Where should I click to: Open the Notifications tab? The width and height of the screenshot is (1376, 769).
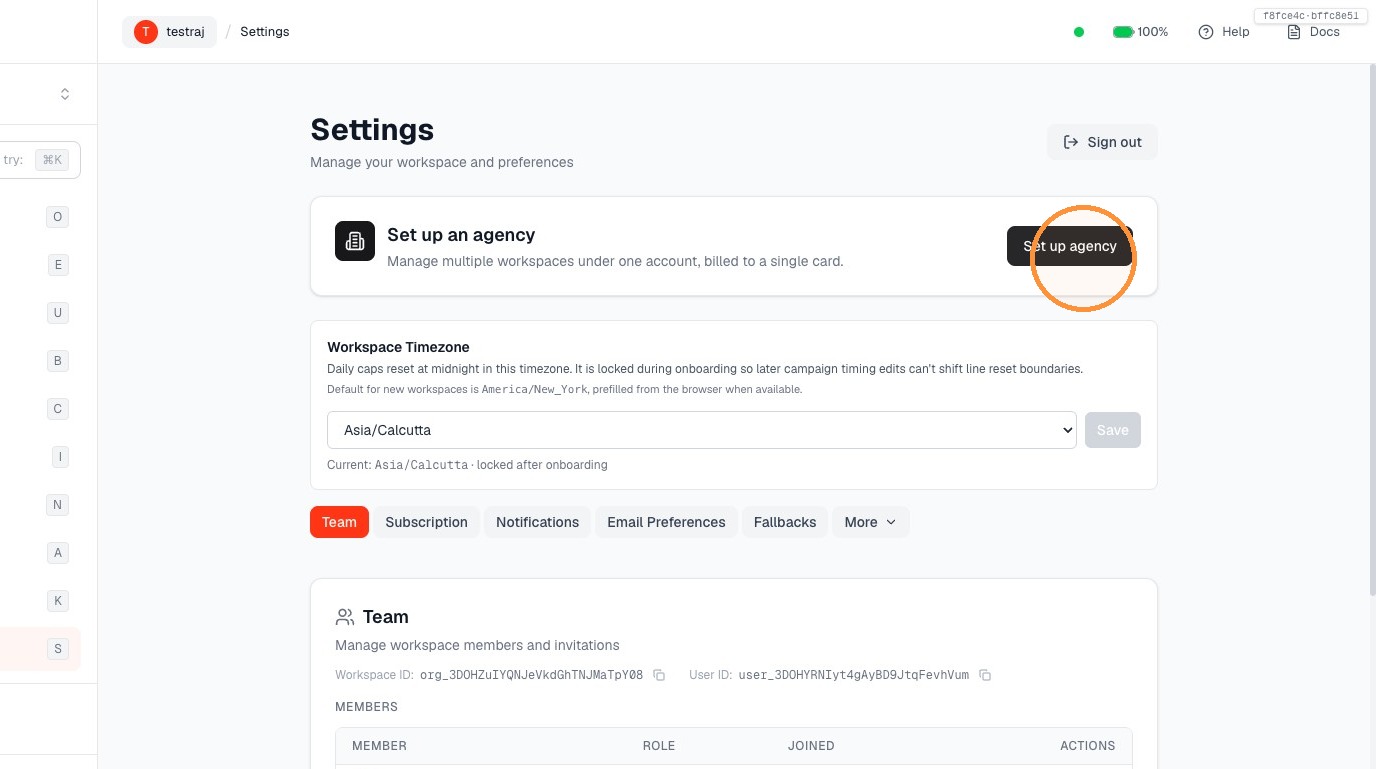click(x=537, y=522)
